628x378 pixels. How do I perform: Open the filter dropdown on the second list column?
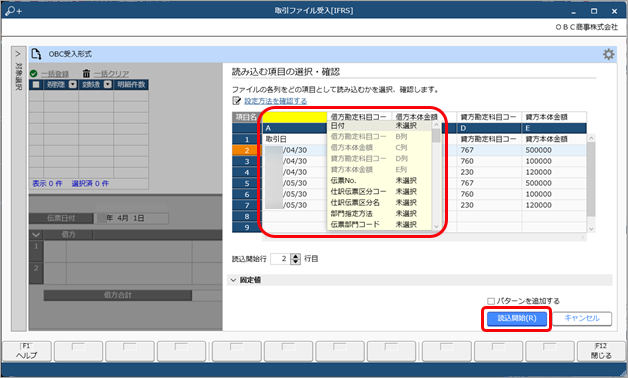tap(108, 84)
